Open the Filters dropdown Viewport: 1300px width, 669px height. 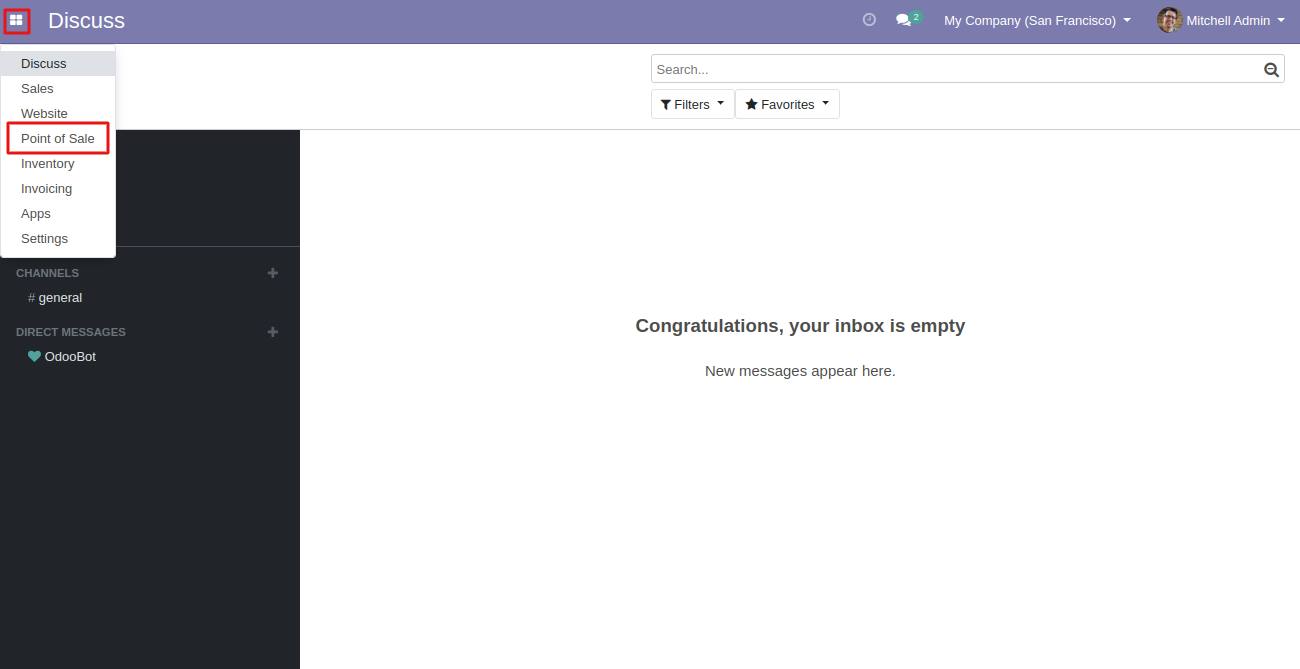pos(692,104)
